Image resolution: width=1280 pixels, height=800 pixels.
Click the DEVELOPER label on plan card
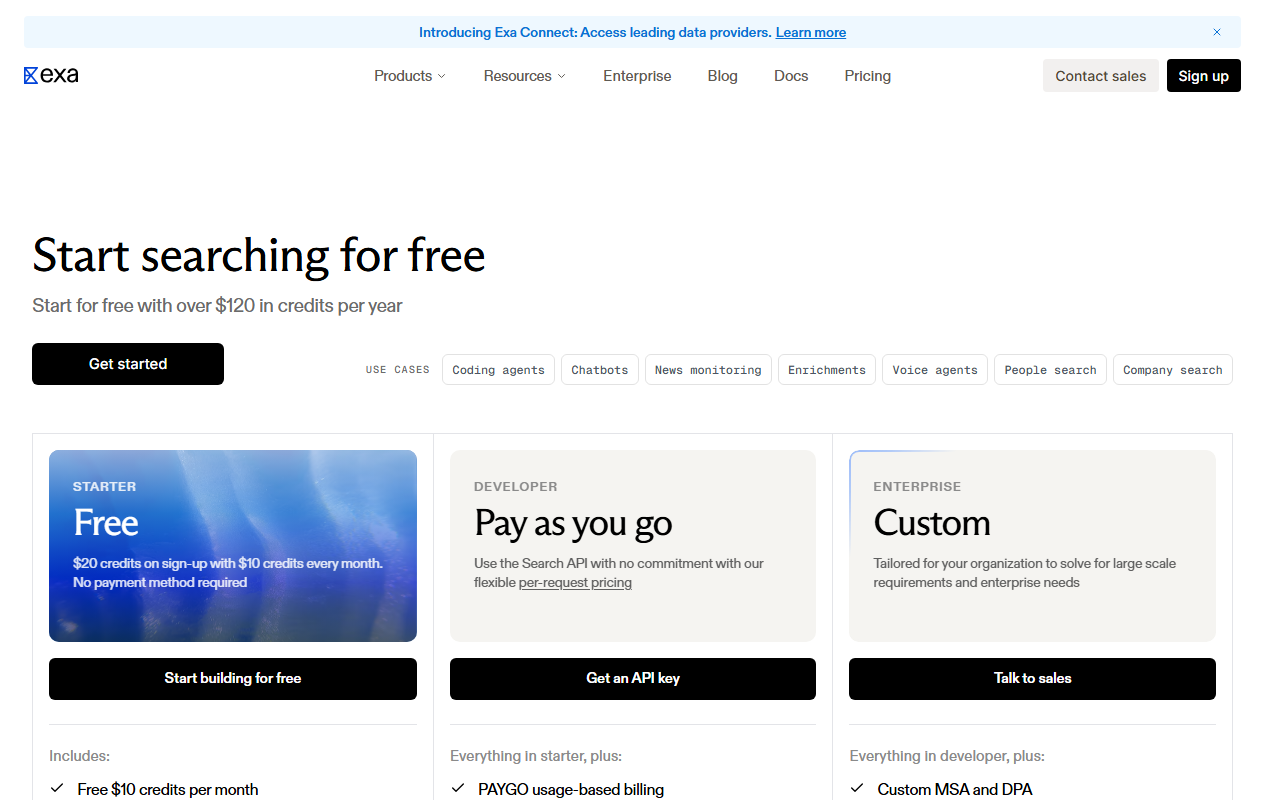pos(516,487)
